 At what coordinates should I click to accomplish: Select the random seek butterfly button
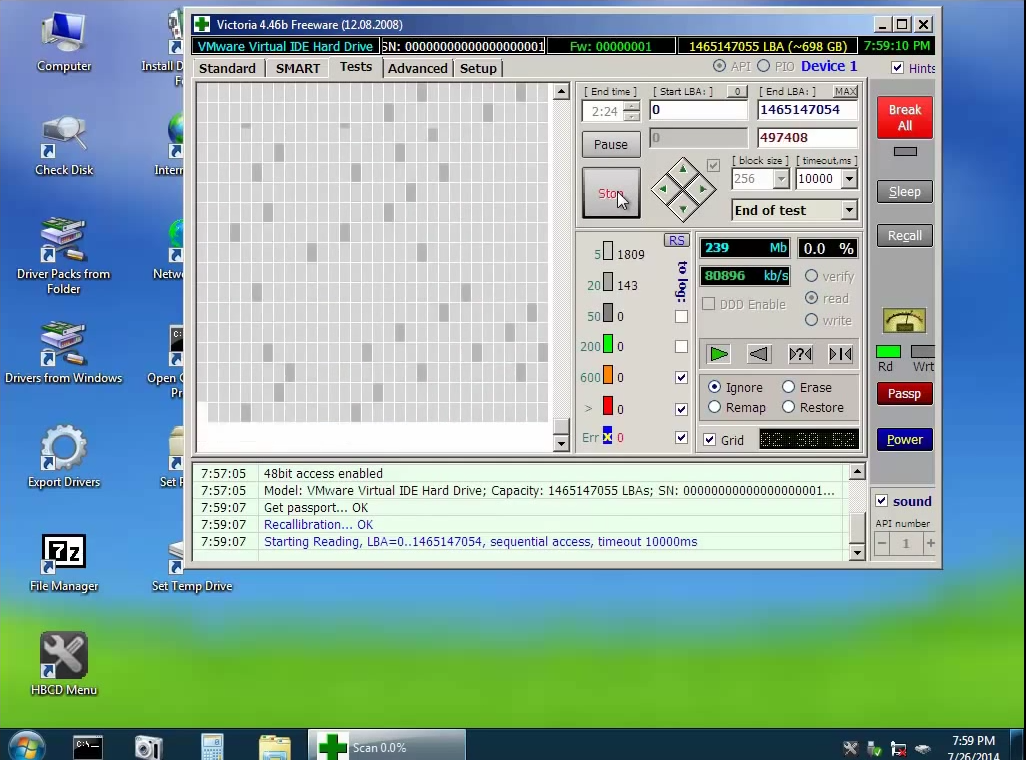[x=800, y=354]
